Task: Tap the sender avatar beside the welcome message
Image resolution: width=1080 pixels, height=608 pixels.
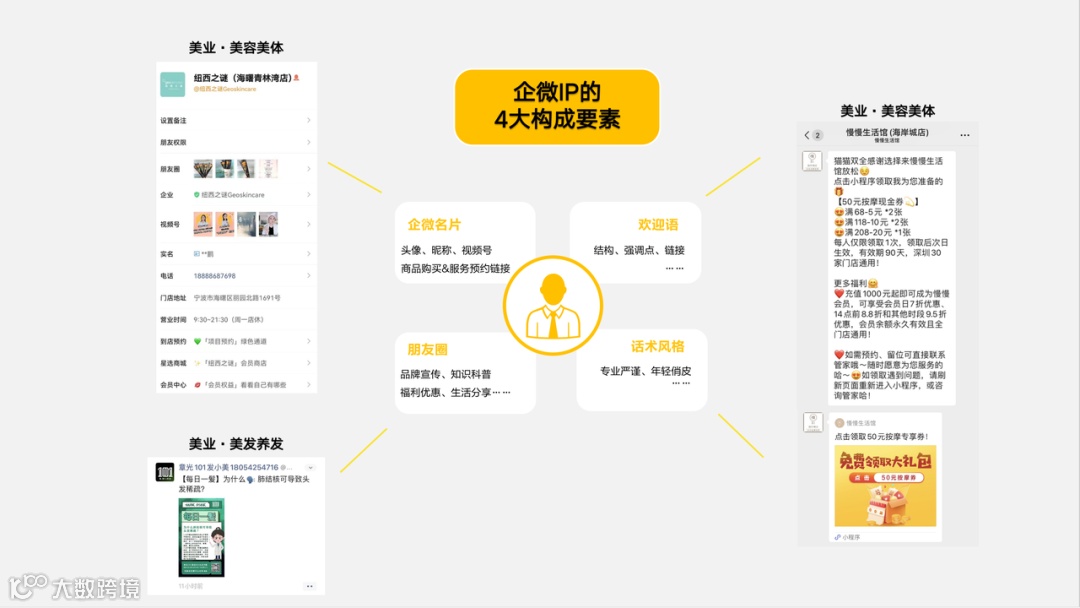Action: pyautogui.click(x=812, y=161)
